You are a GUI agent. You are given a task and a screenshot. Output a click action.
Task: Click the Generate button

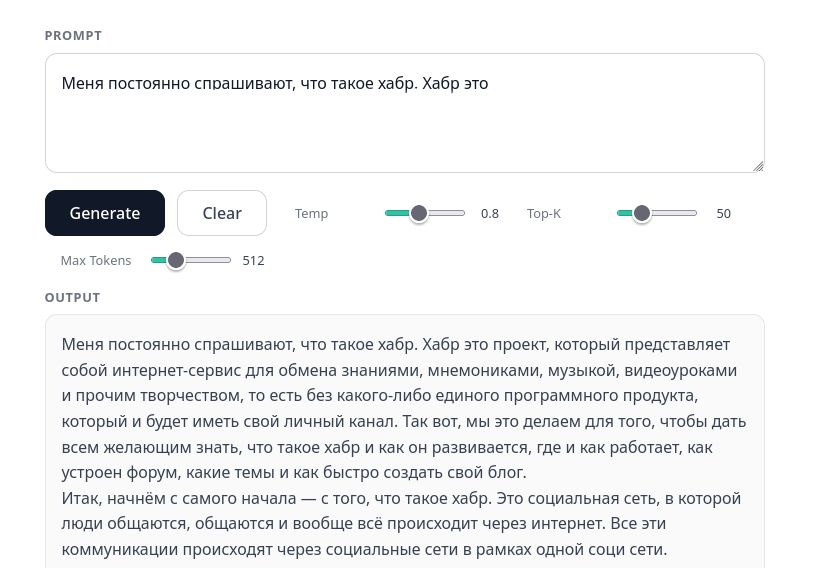click(105, 213)
